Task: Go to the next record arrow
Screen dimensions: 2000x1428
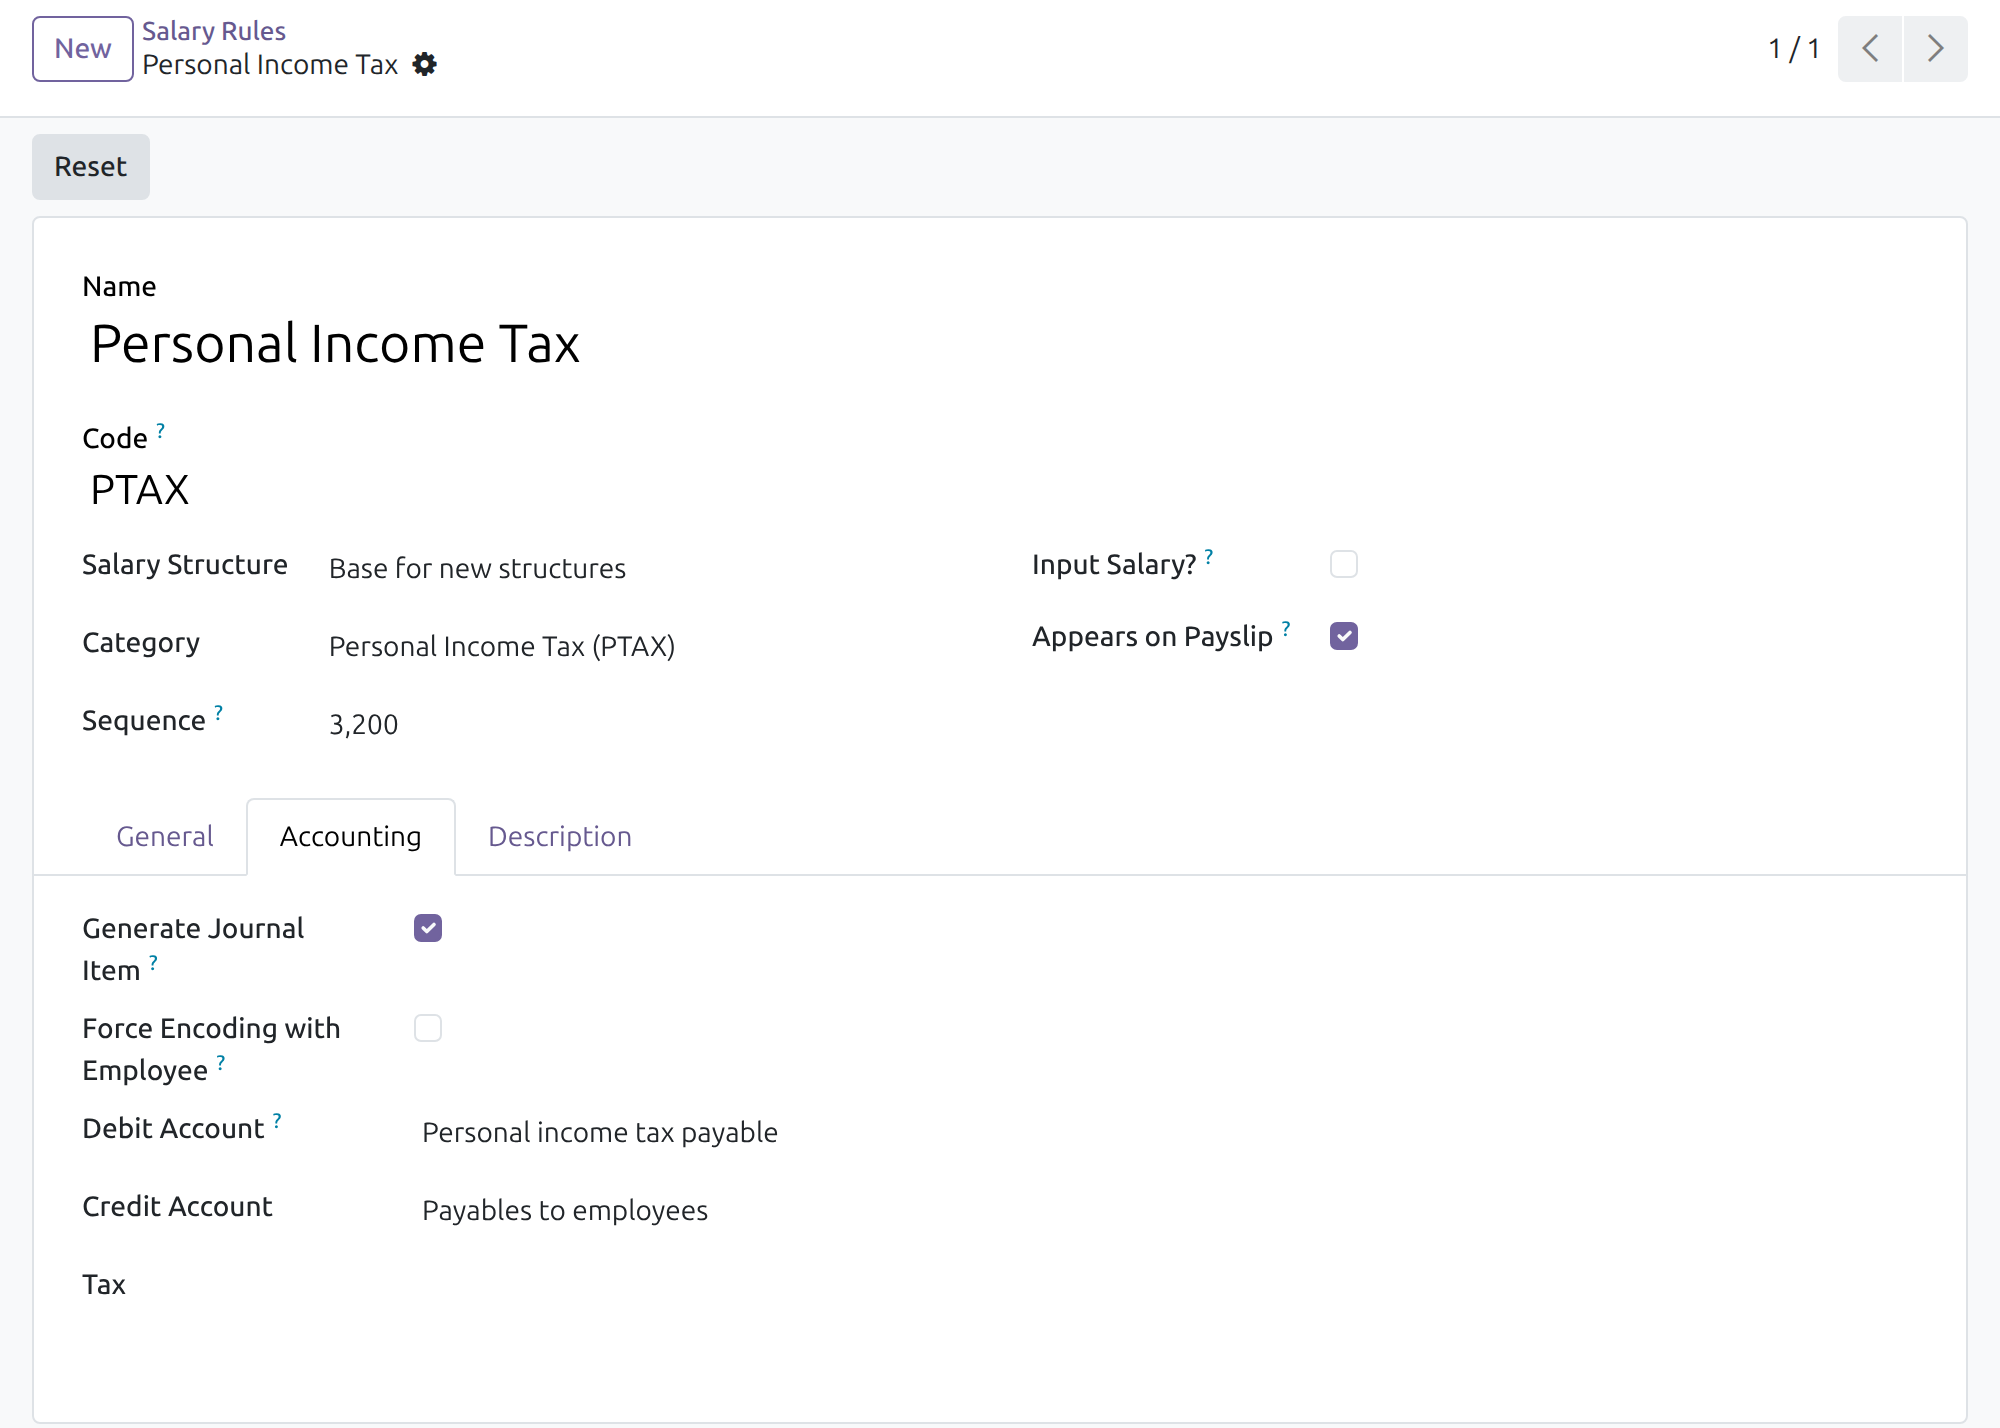Action: point(1936,49)
